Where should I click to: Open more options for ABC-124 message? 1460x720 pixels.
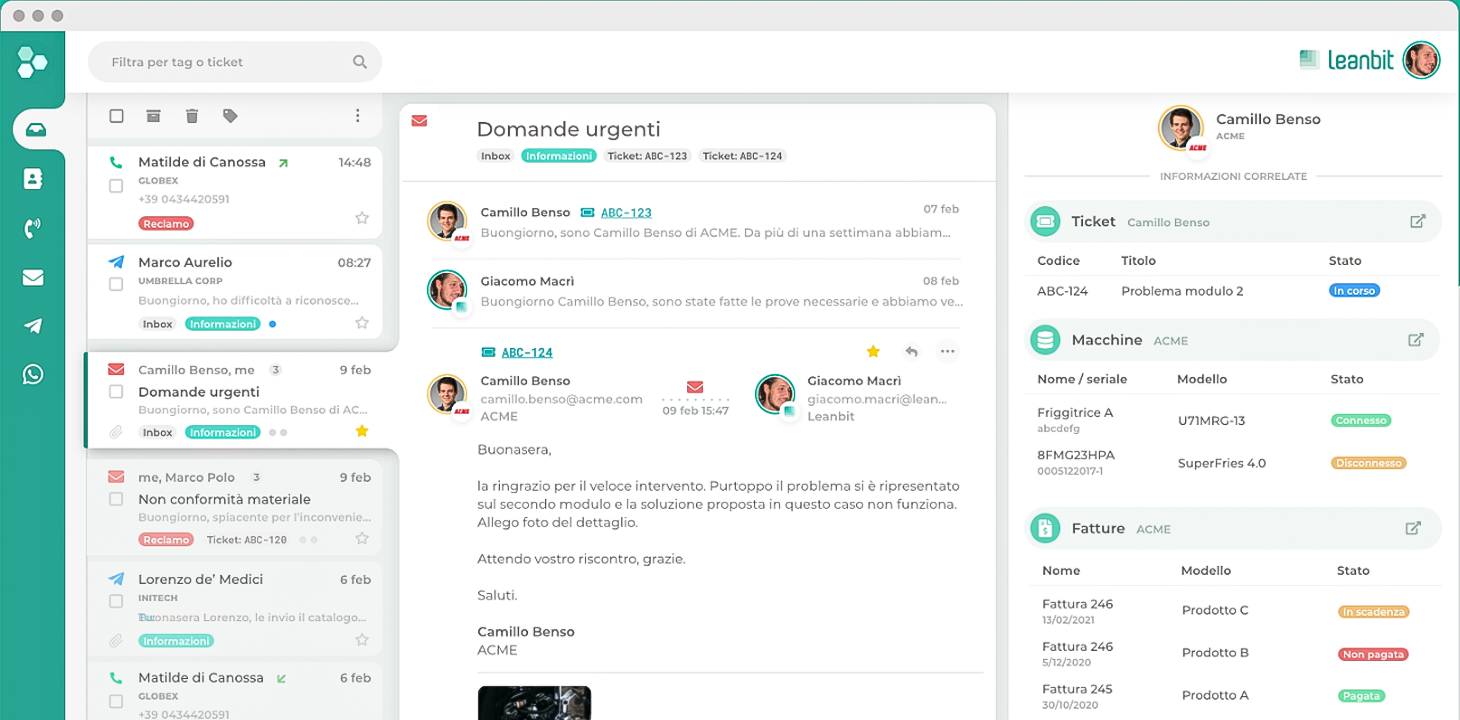point(947,351)
